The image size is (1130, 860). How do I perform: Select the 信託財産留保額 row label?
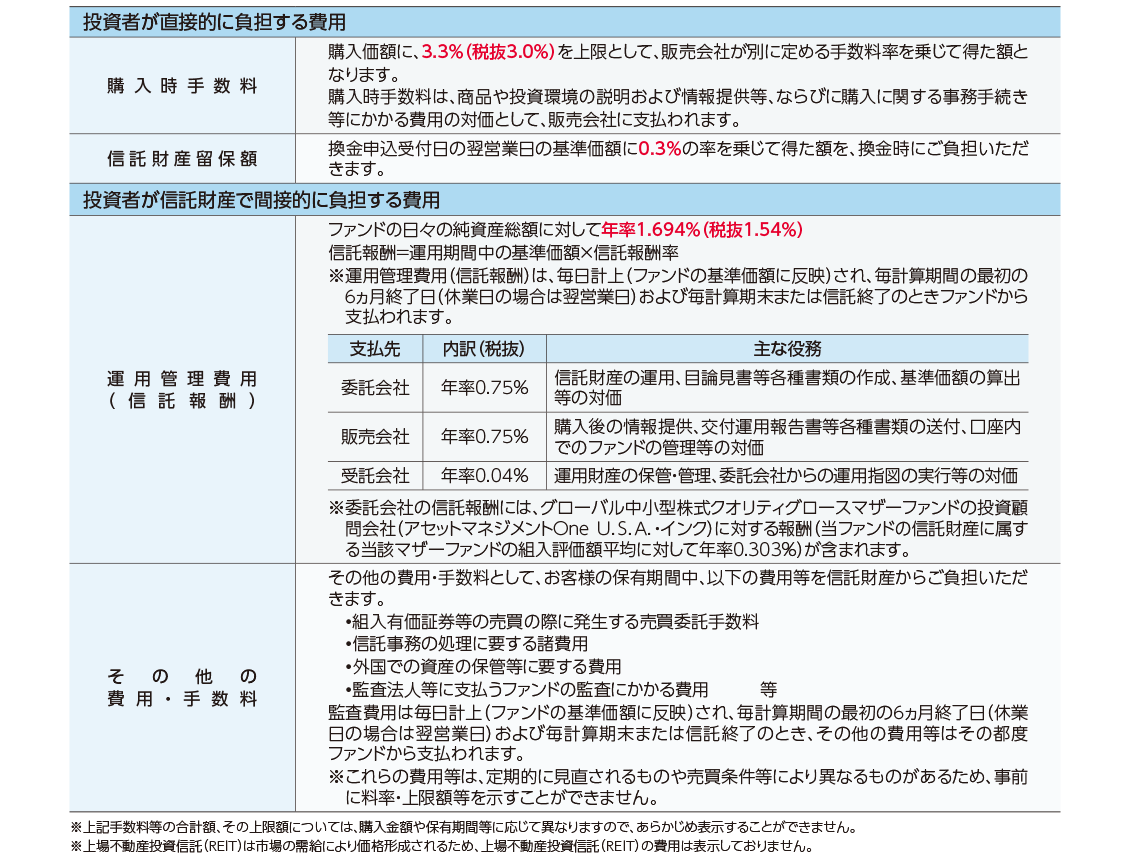[x=182, y=159]
